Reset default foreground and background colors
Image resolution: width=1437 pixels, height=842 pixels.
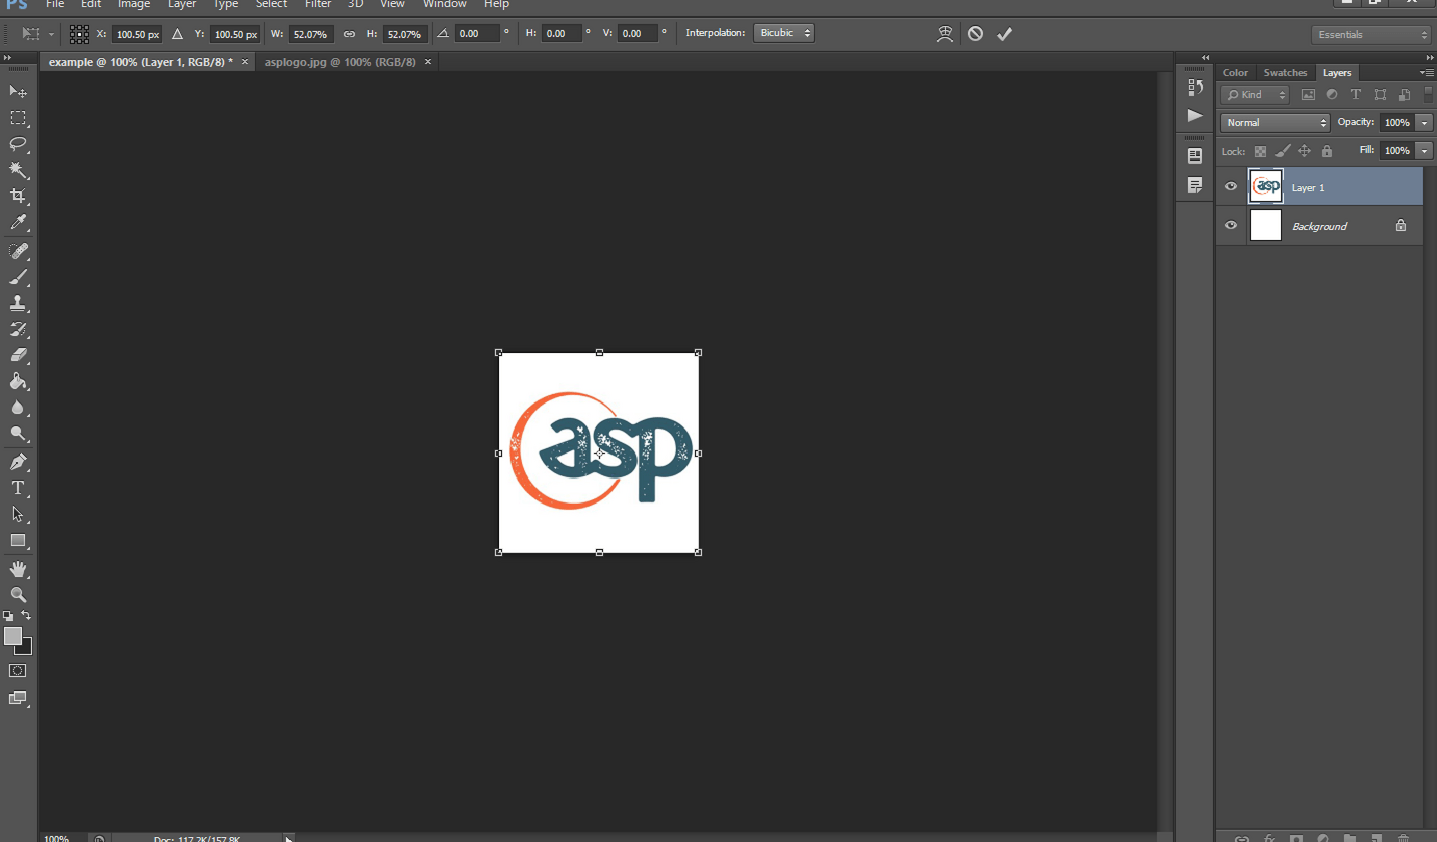(8, 616)
